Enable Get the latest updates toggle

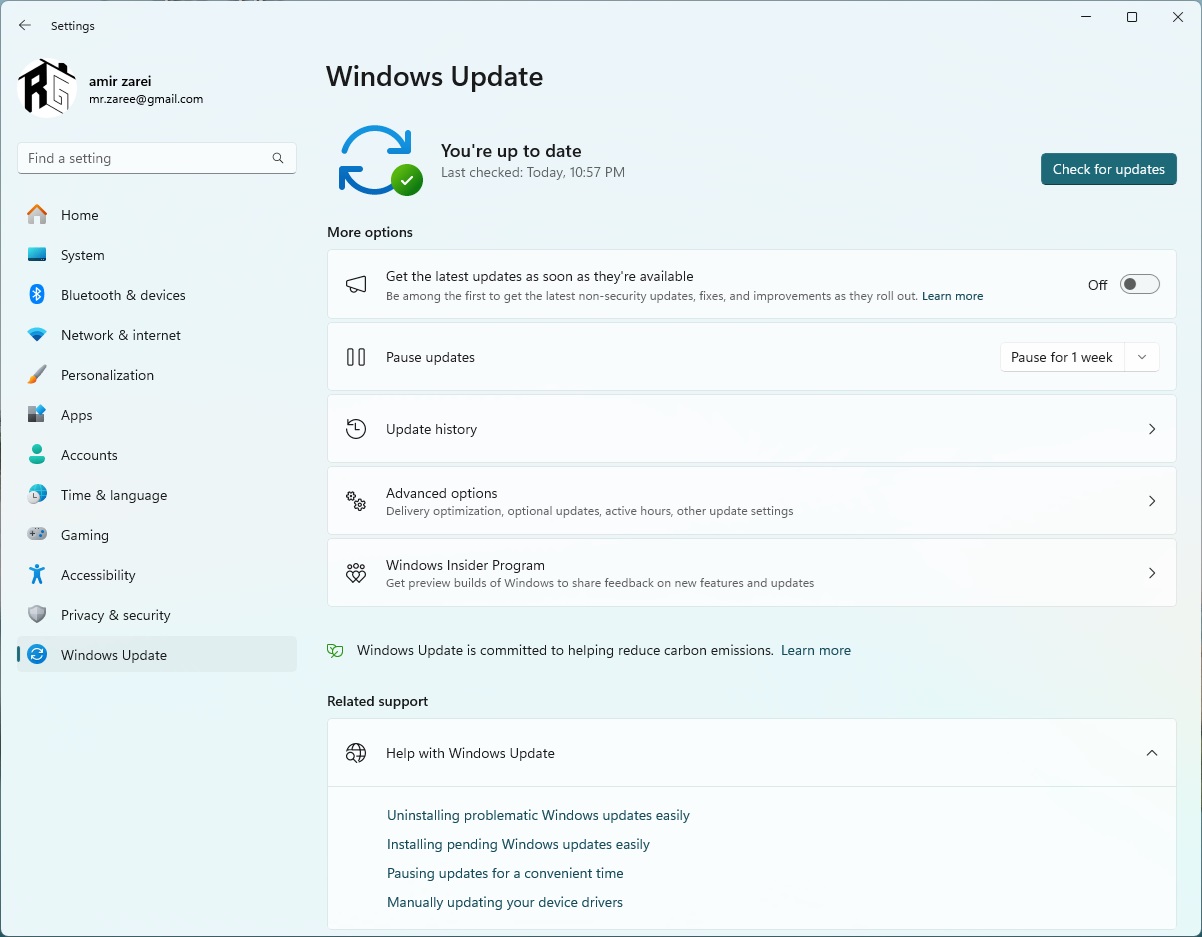pos(1139,285)
